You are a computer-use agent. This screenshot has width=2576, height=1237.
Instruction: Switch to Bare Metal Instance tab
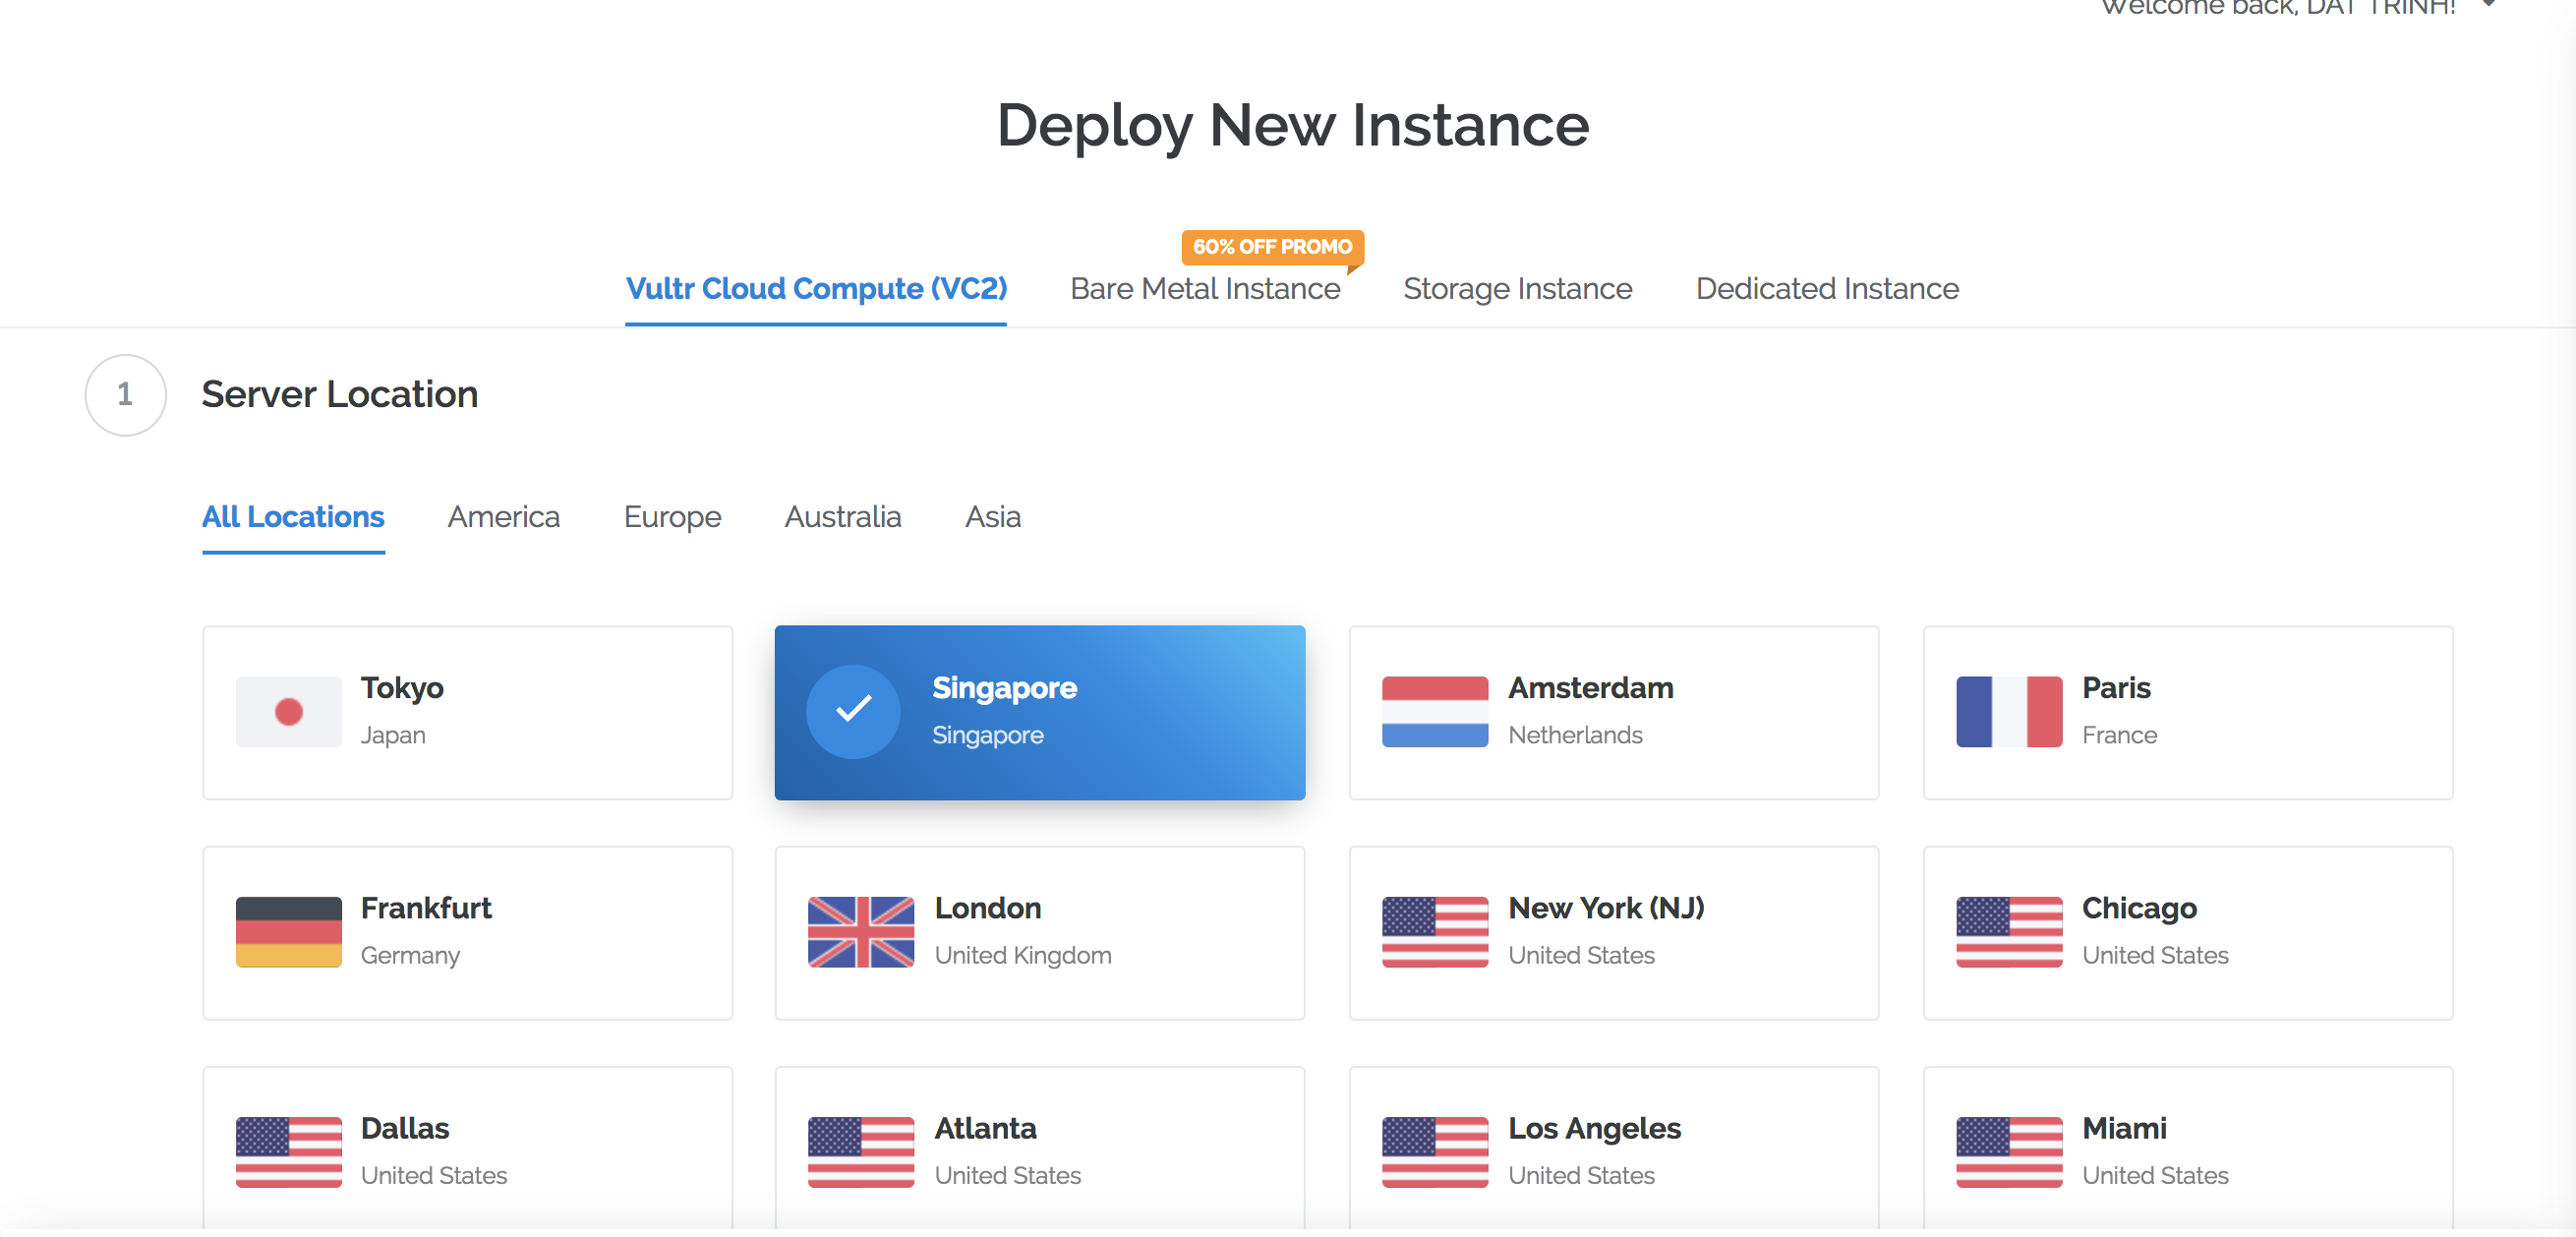tap(1204, 288)
